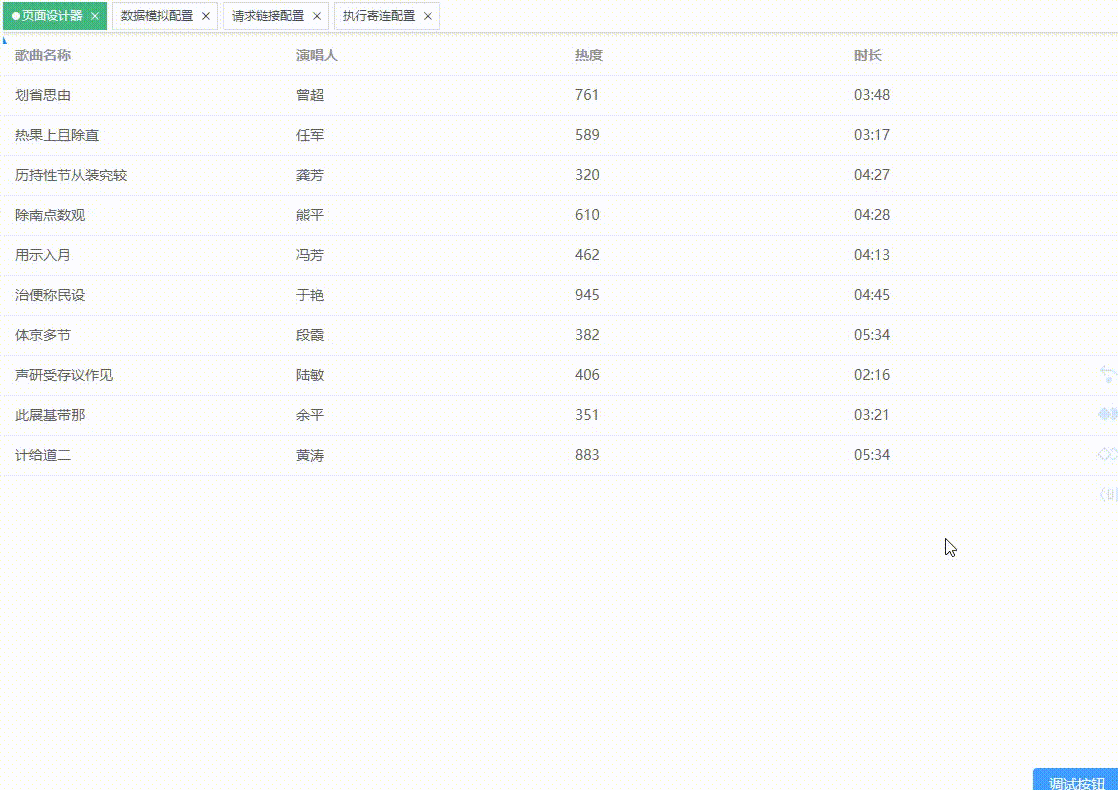Close the 页面设计器 tab
The width and height of the screenshot is (1118, 790).
click(95, 16)
